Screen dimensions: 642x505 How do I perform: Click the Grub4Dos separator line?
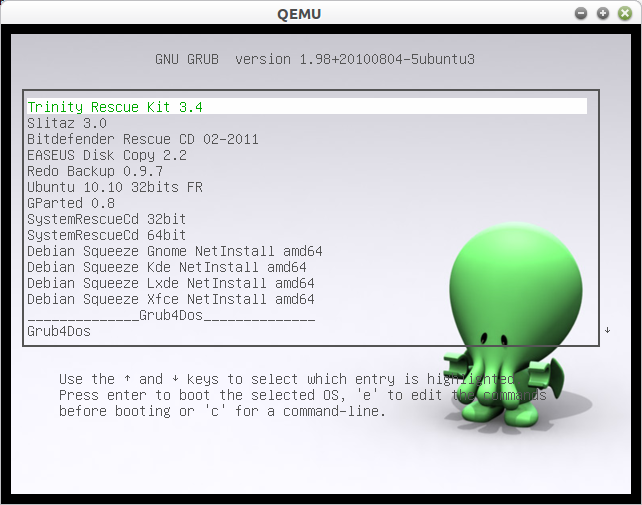click(171, 315)
